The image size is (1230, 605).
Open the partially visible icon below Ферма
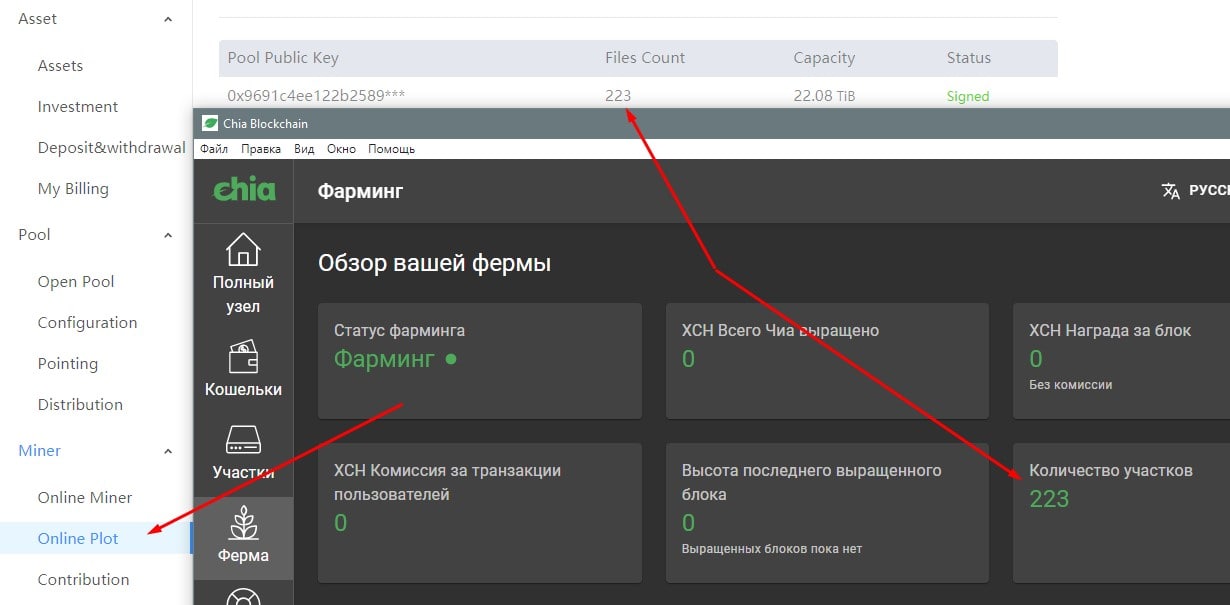(243, 596)
